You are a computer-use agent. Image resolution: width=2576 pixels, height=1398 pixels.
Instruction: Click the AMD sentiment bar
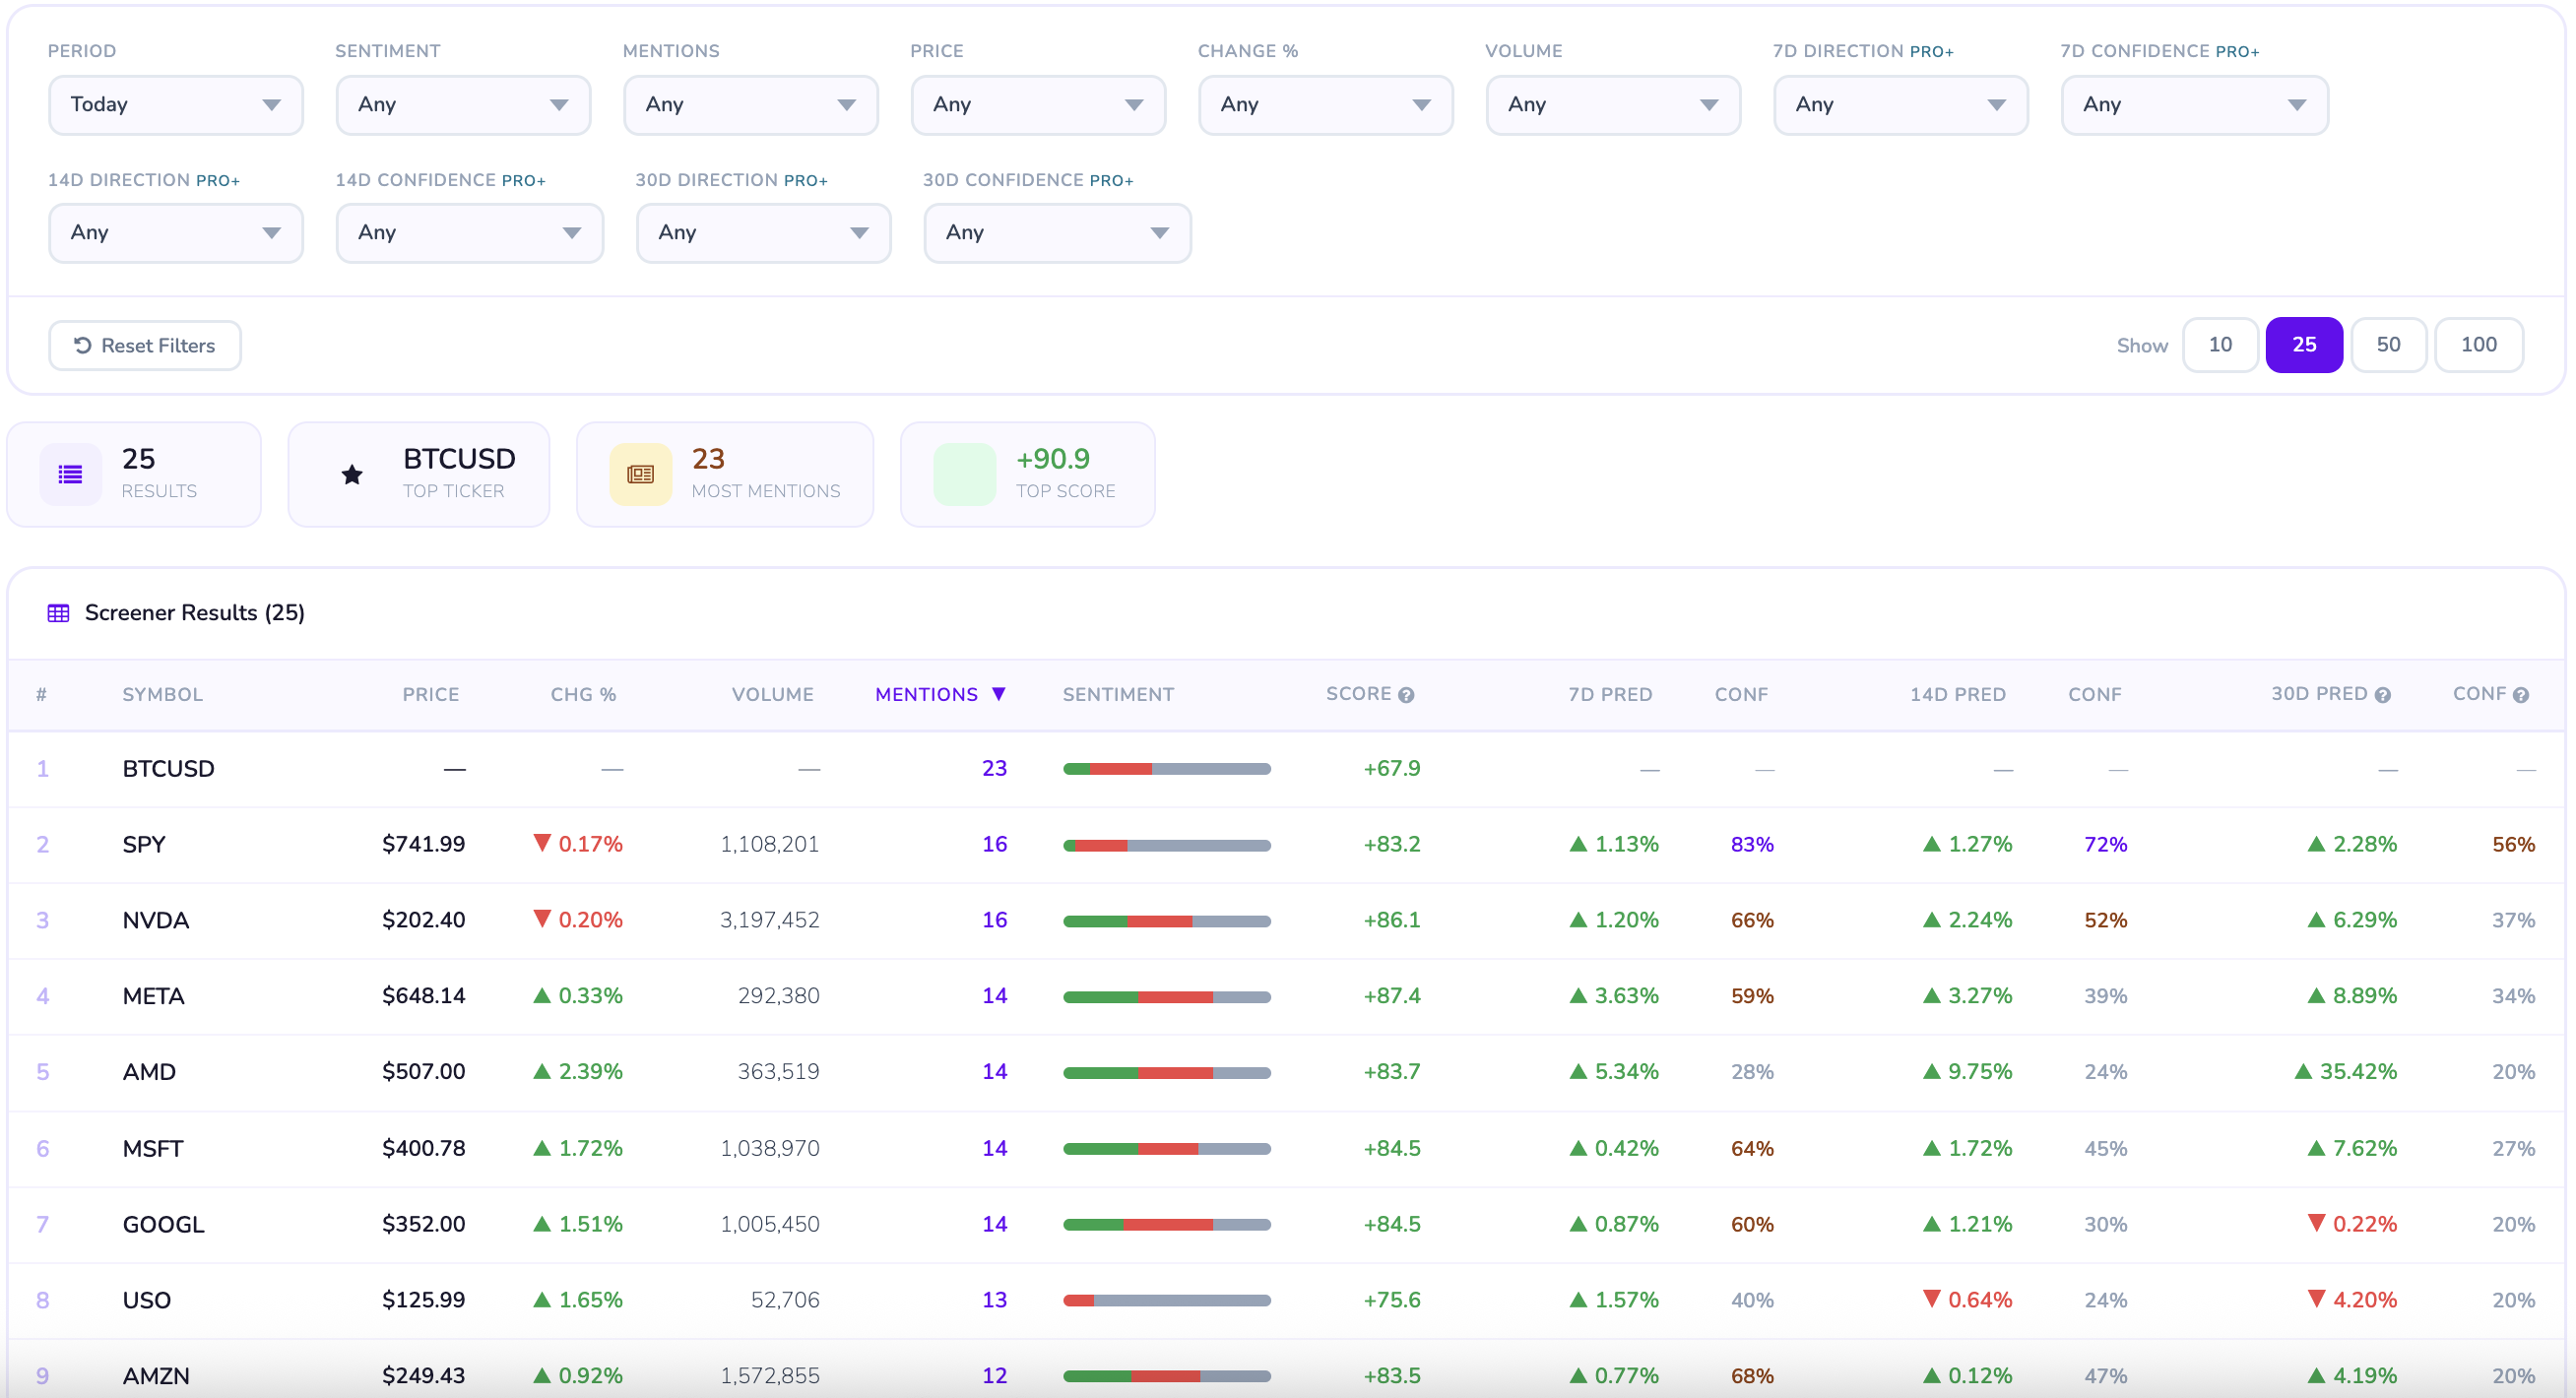(x=1166, y=1073)
